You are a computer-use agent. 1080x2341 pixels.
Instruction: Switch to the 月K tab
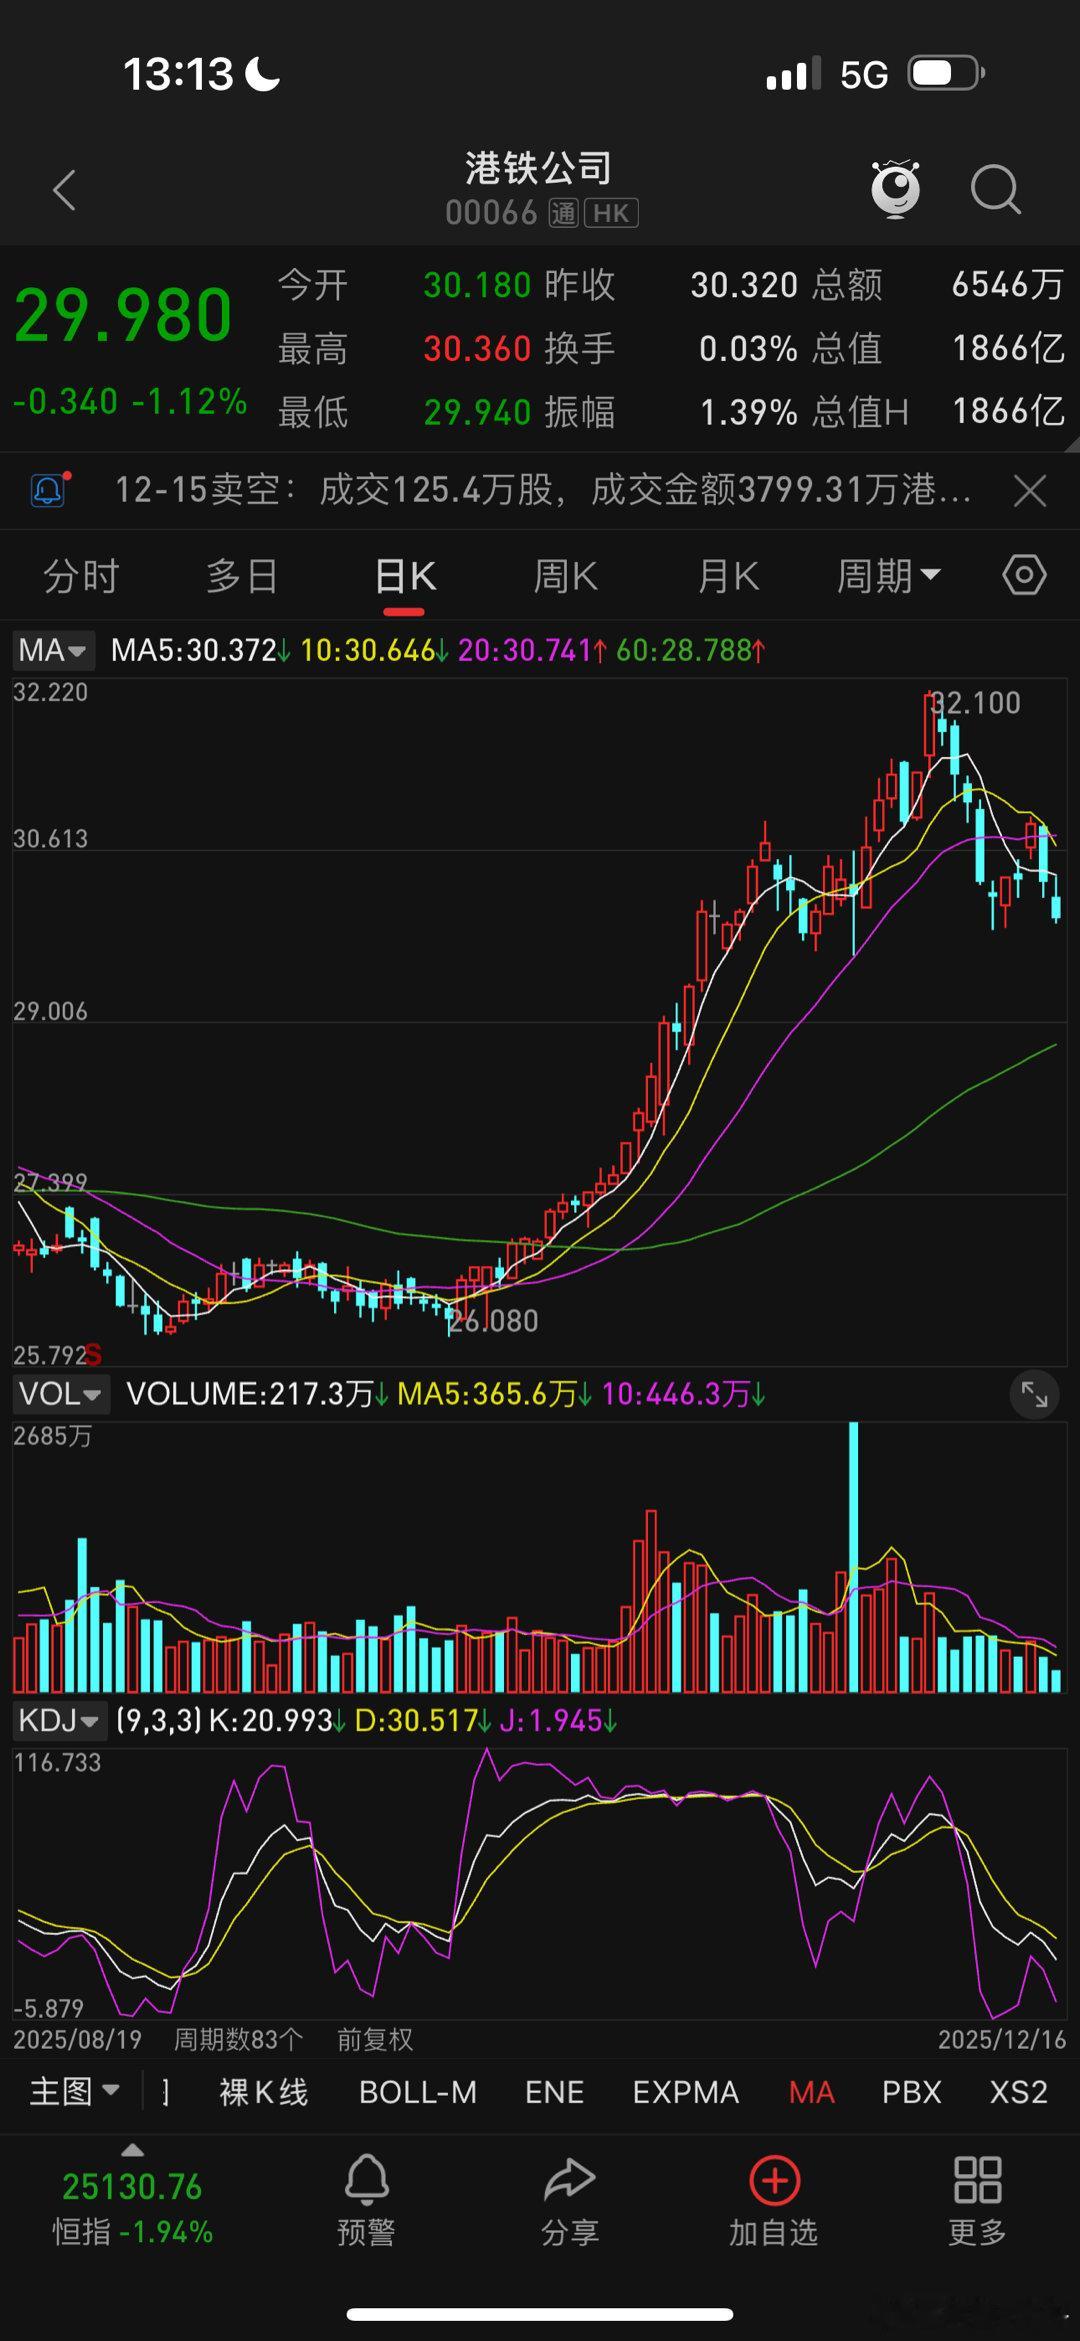pyautogui.click(x=728, y=576)
